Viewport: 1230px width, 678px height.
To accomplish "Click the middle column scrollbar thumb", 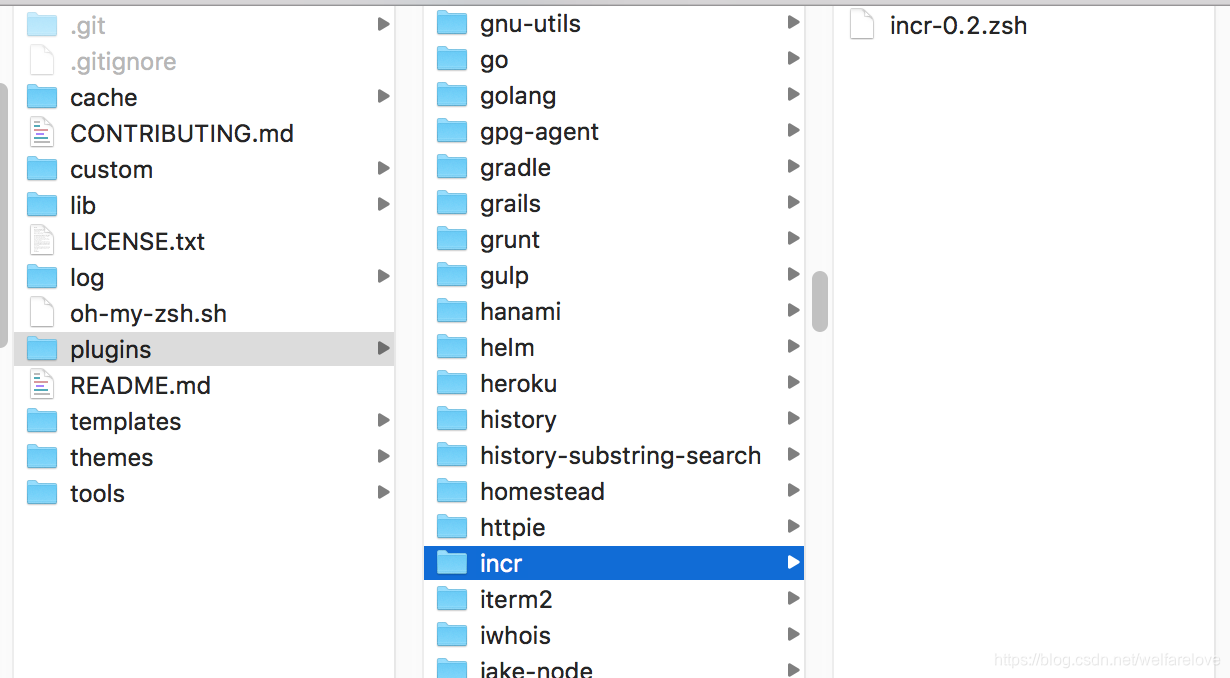I will coord(820,301).
